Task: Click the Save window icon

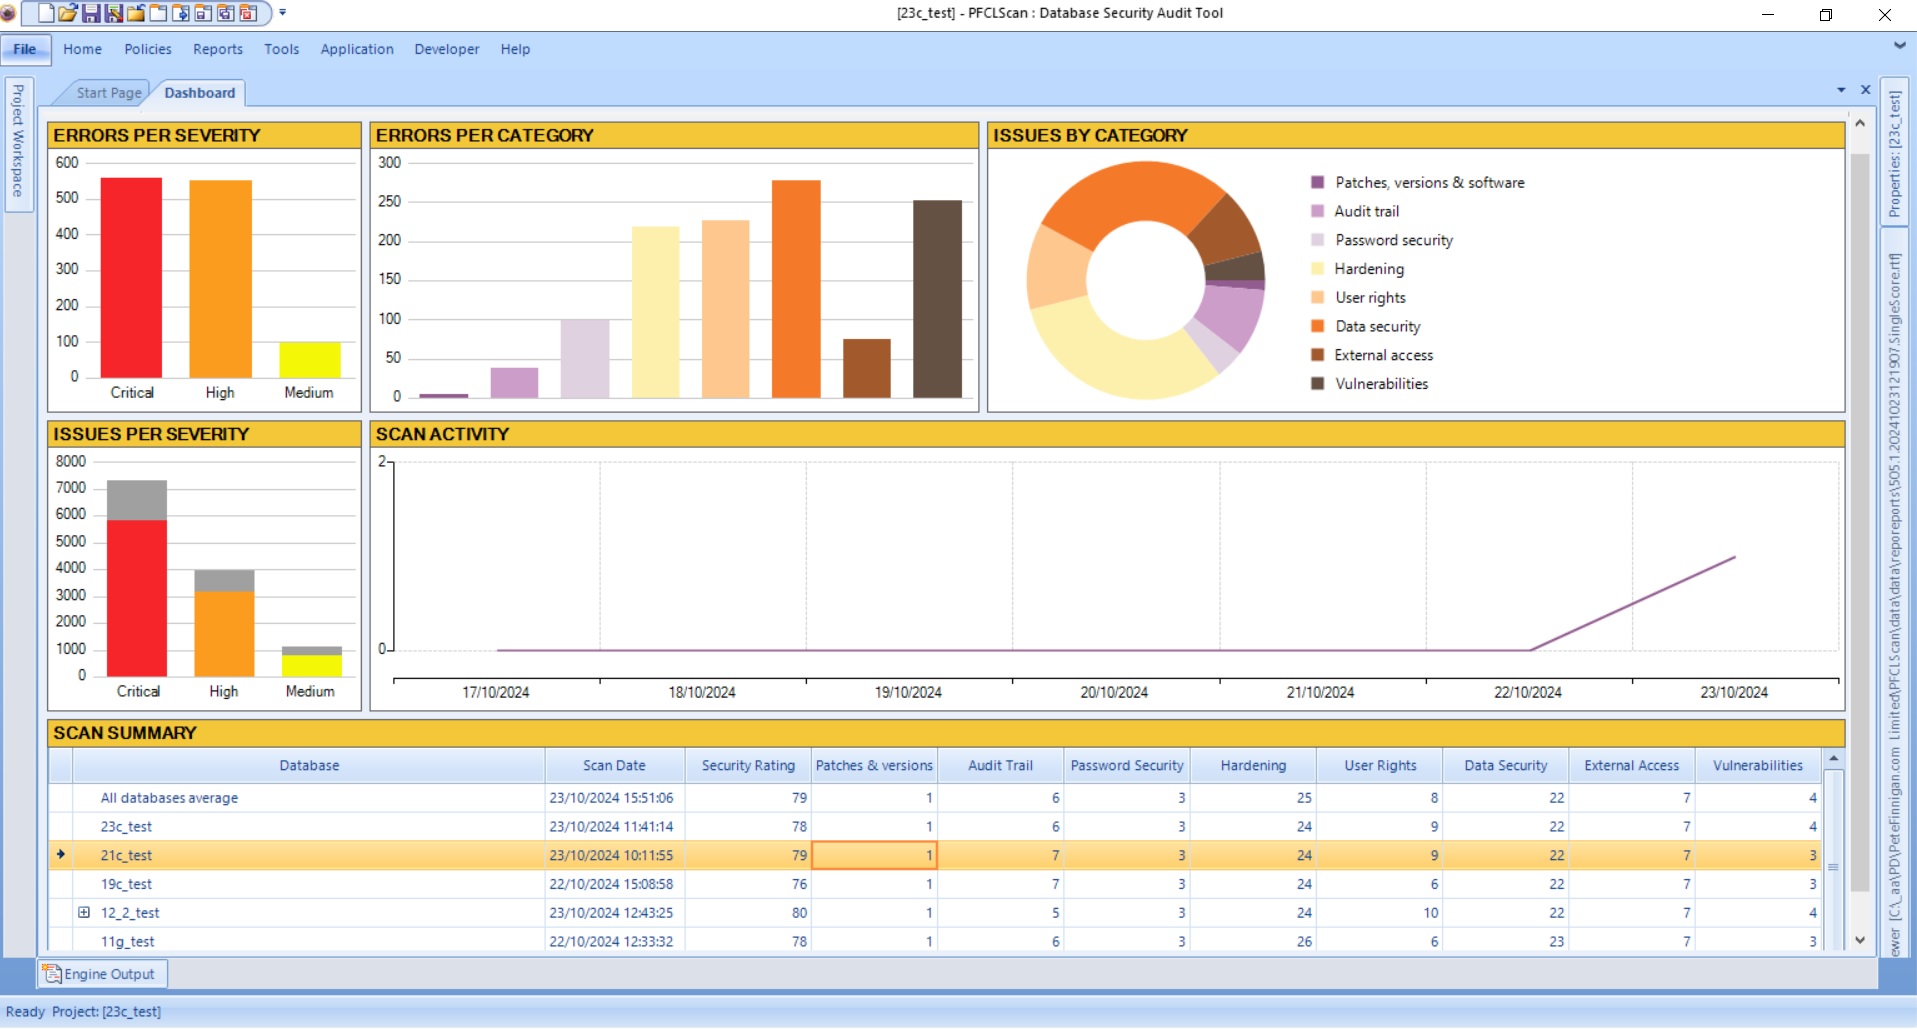Action: point(203,13)
